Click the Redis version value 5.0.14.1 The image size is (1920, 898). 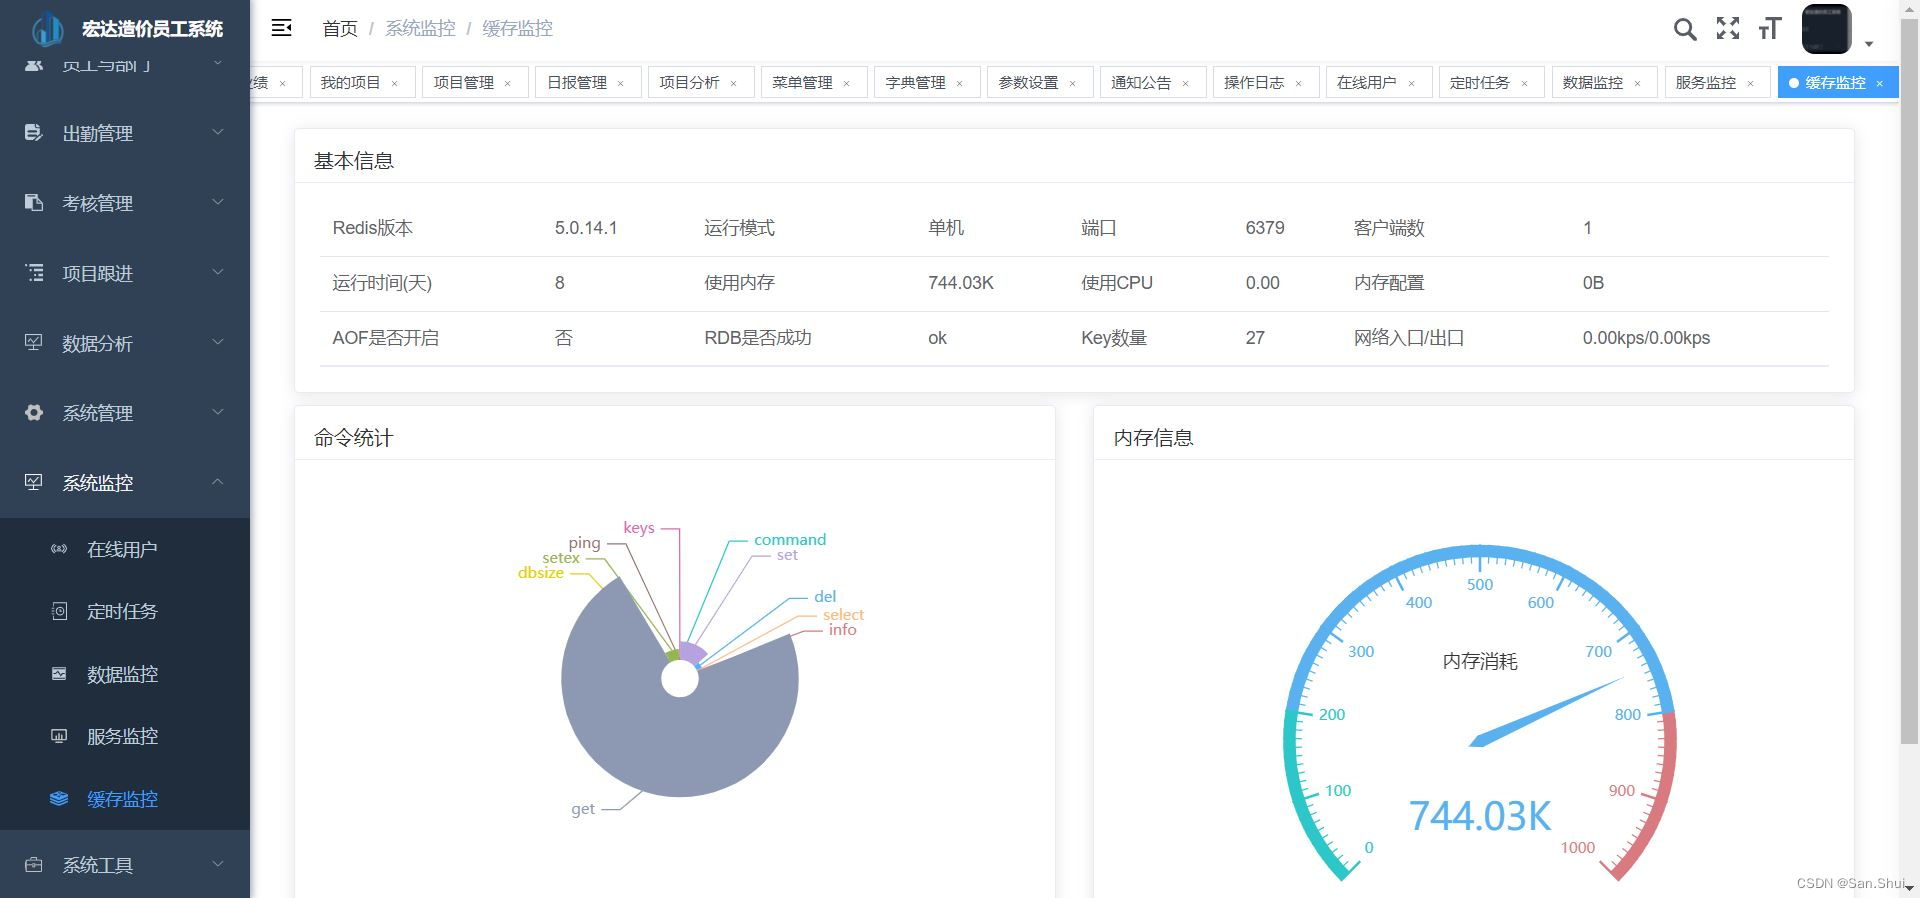click(x=586, y=228)
